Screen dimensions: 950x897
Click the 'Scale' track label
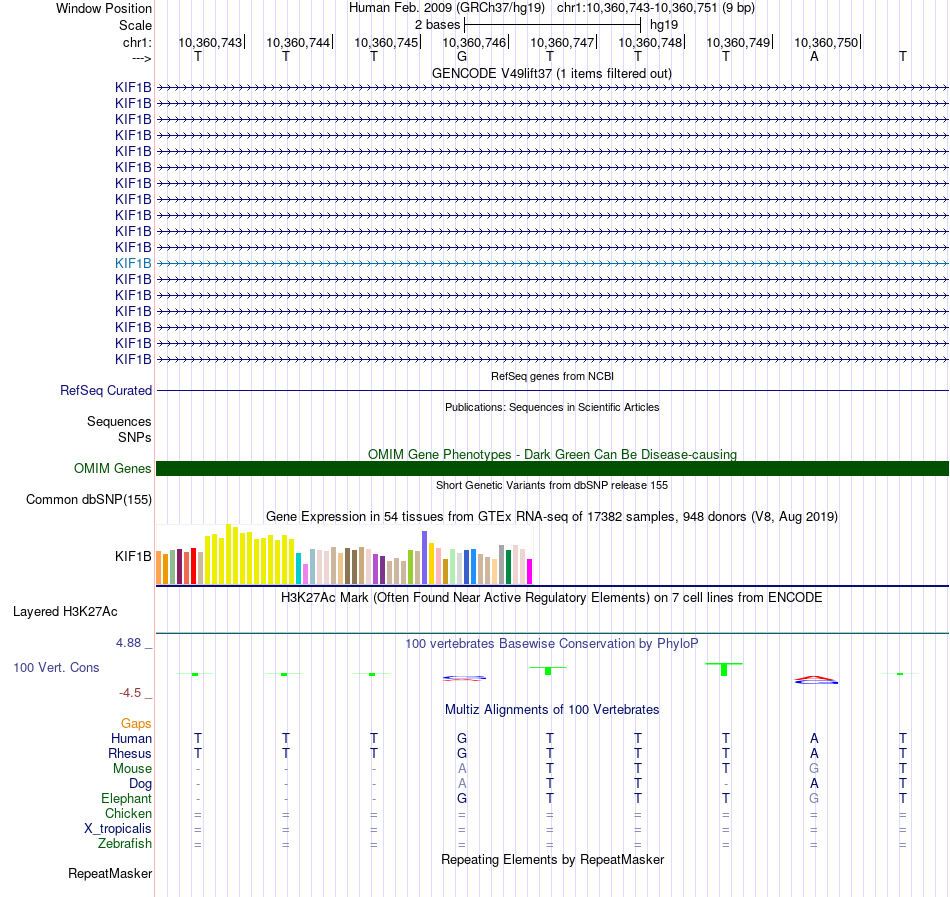pyautogui.click(x=135, y=25)
